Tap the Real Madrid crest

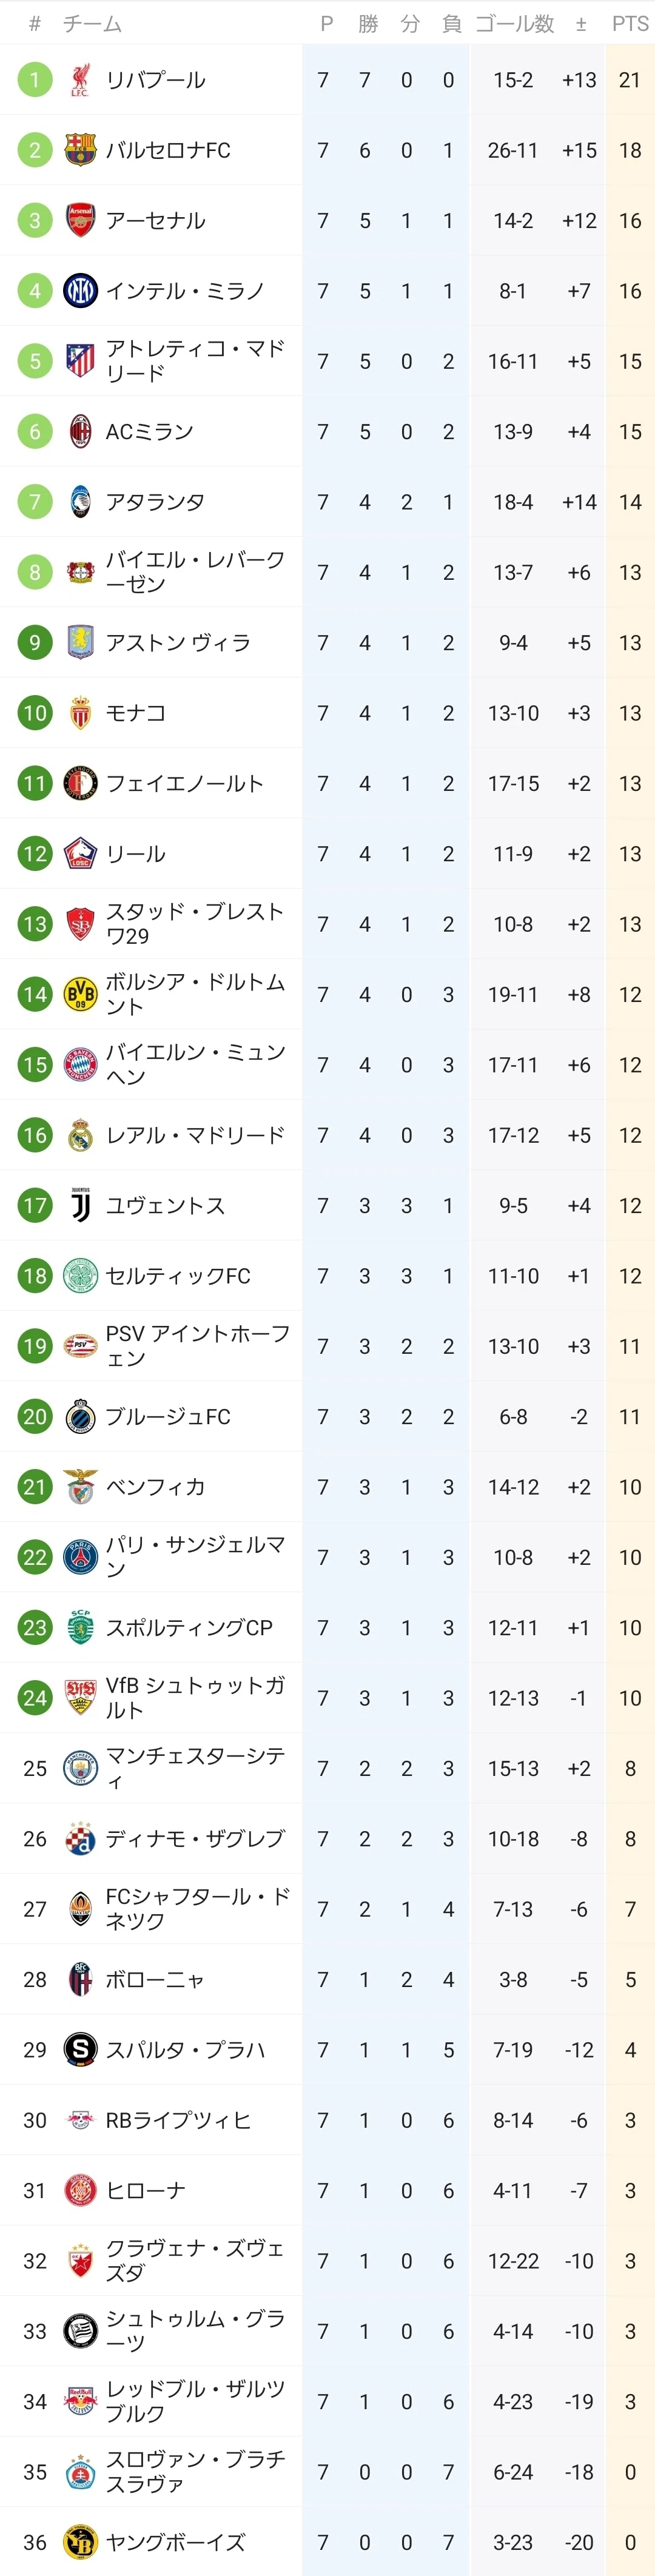[x=80, y=1135]
